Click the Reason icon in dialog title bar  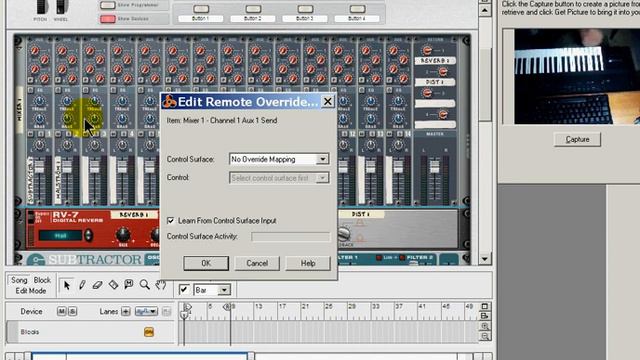(x=169, y=101)
